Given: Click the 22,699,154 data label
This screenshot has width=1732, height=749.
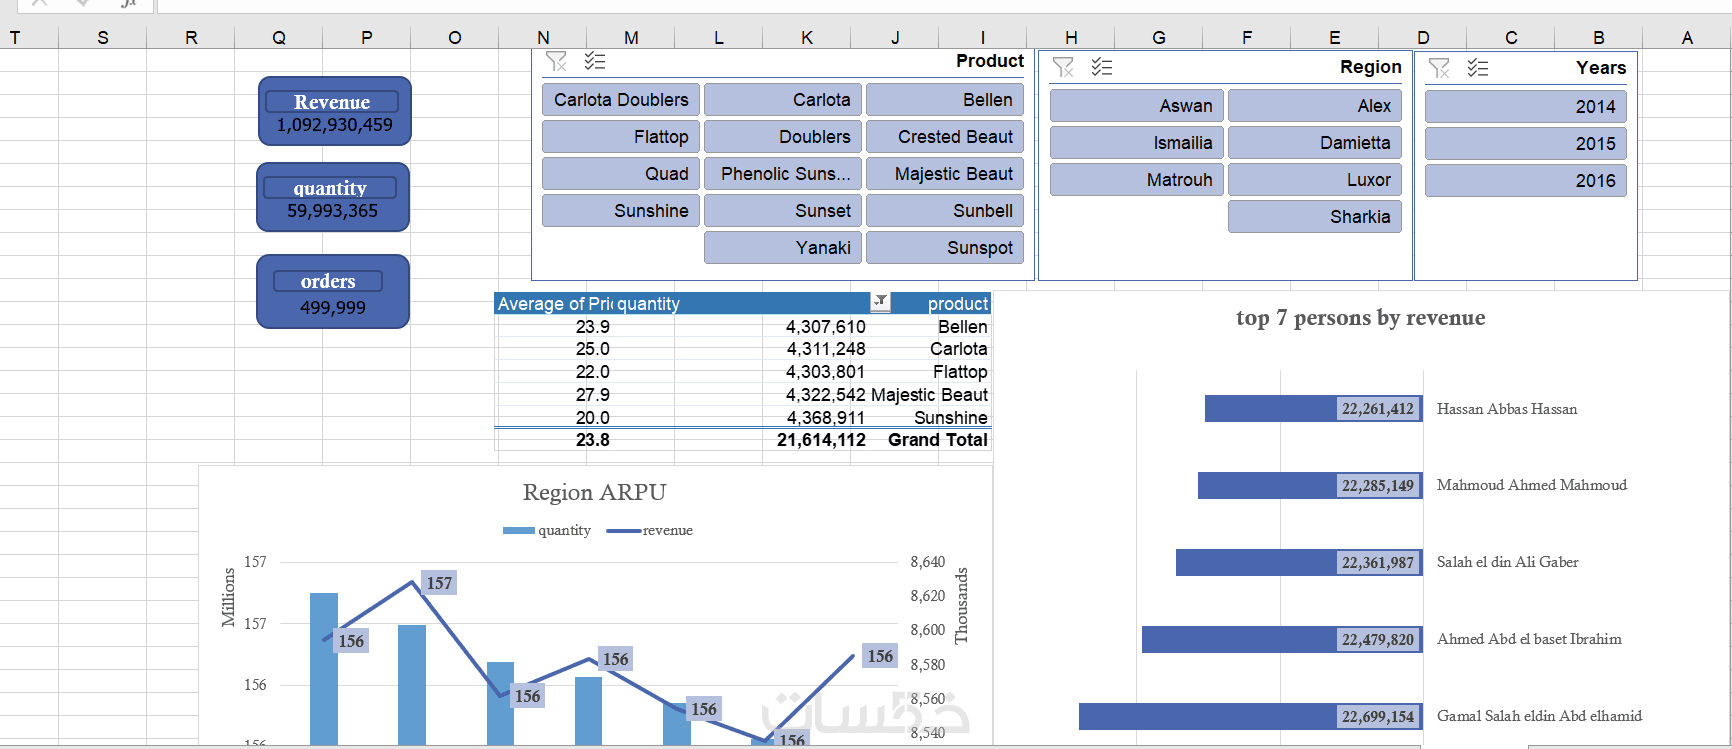Looking at the screenshot, I should point(1378,716).
